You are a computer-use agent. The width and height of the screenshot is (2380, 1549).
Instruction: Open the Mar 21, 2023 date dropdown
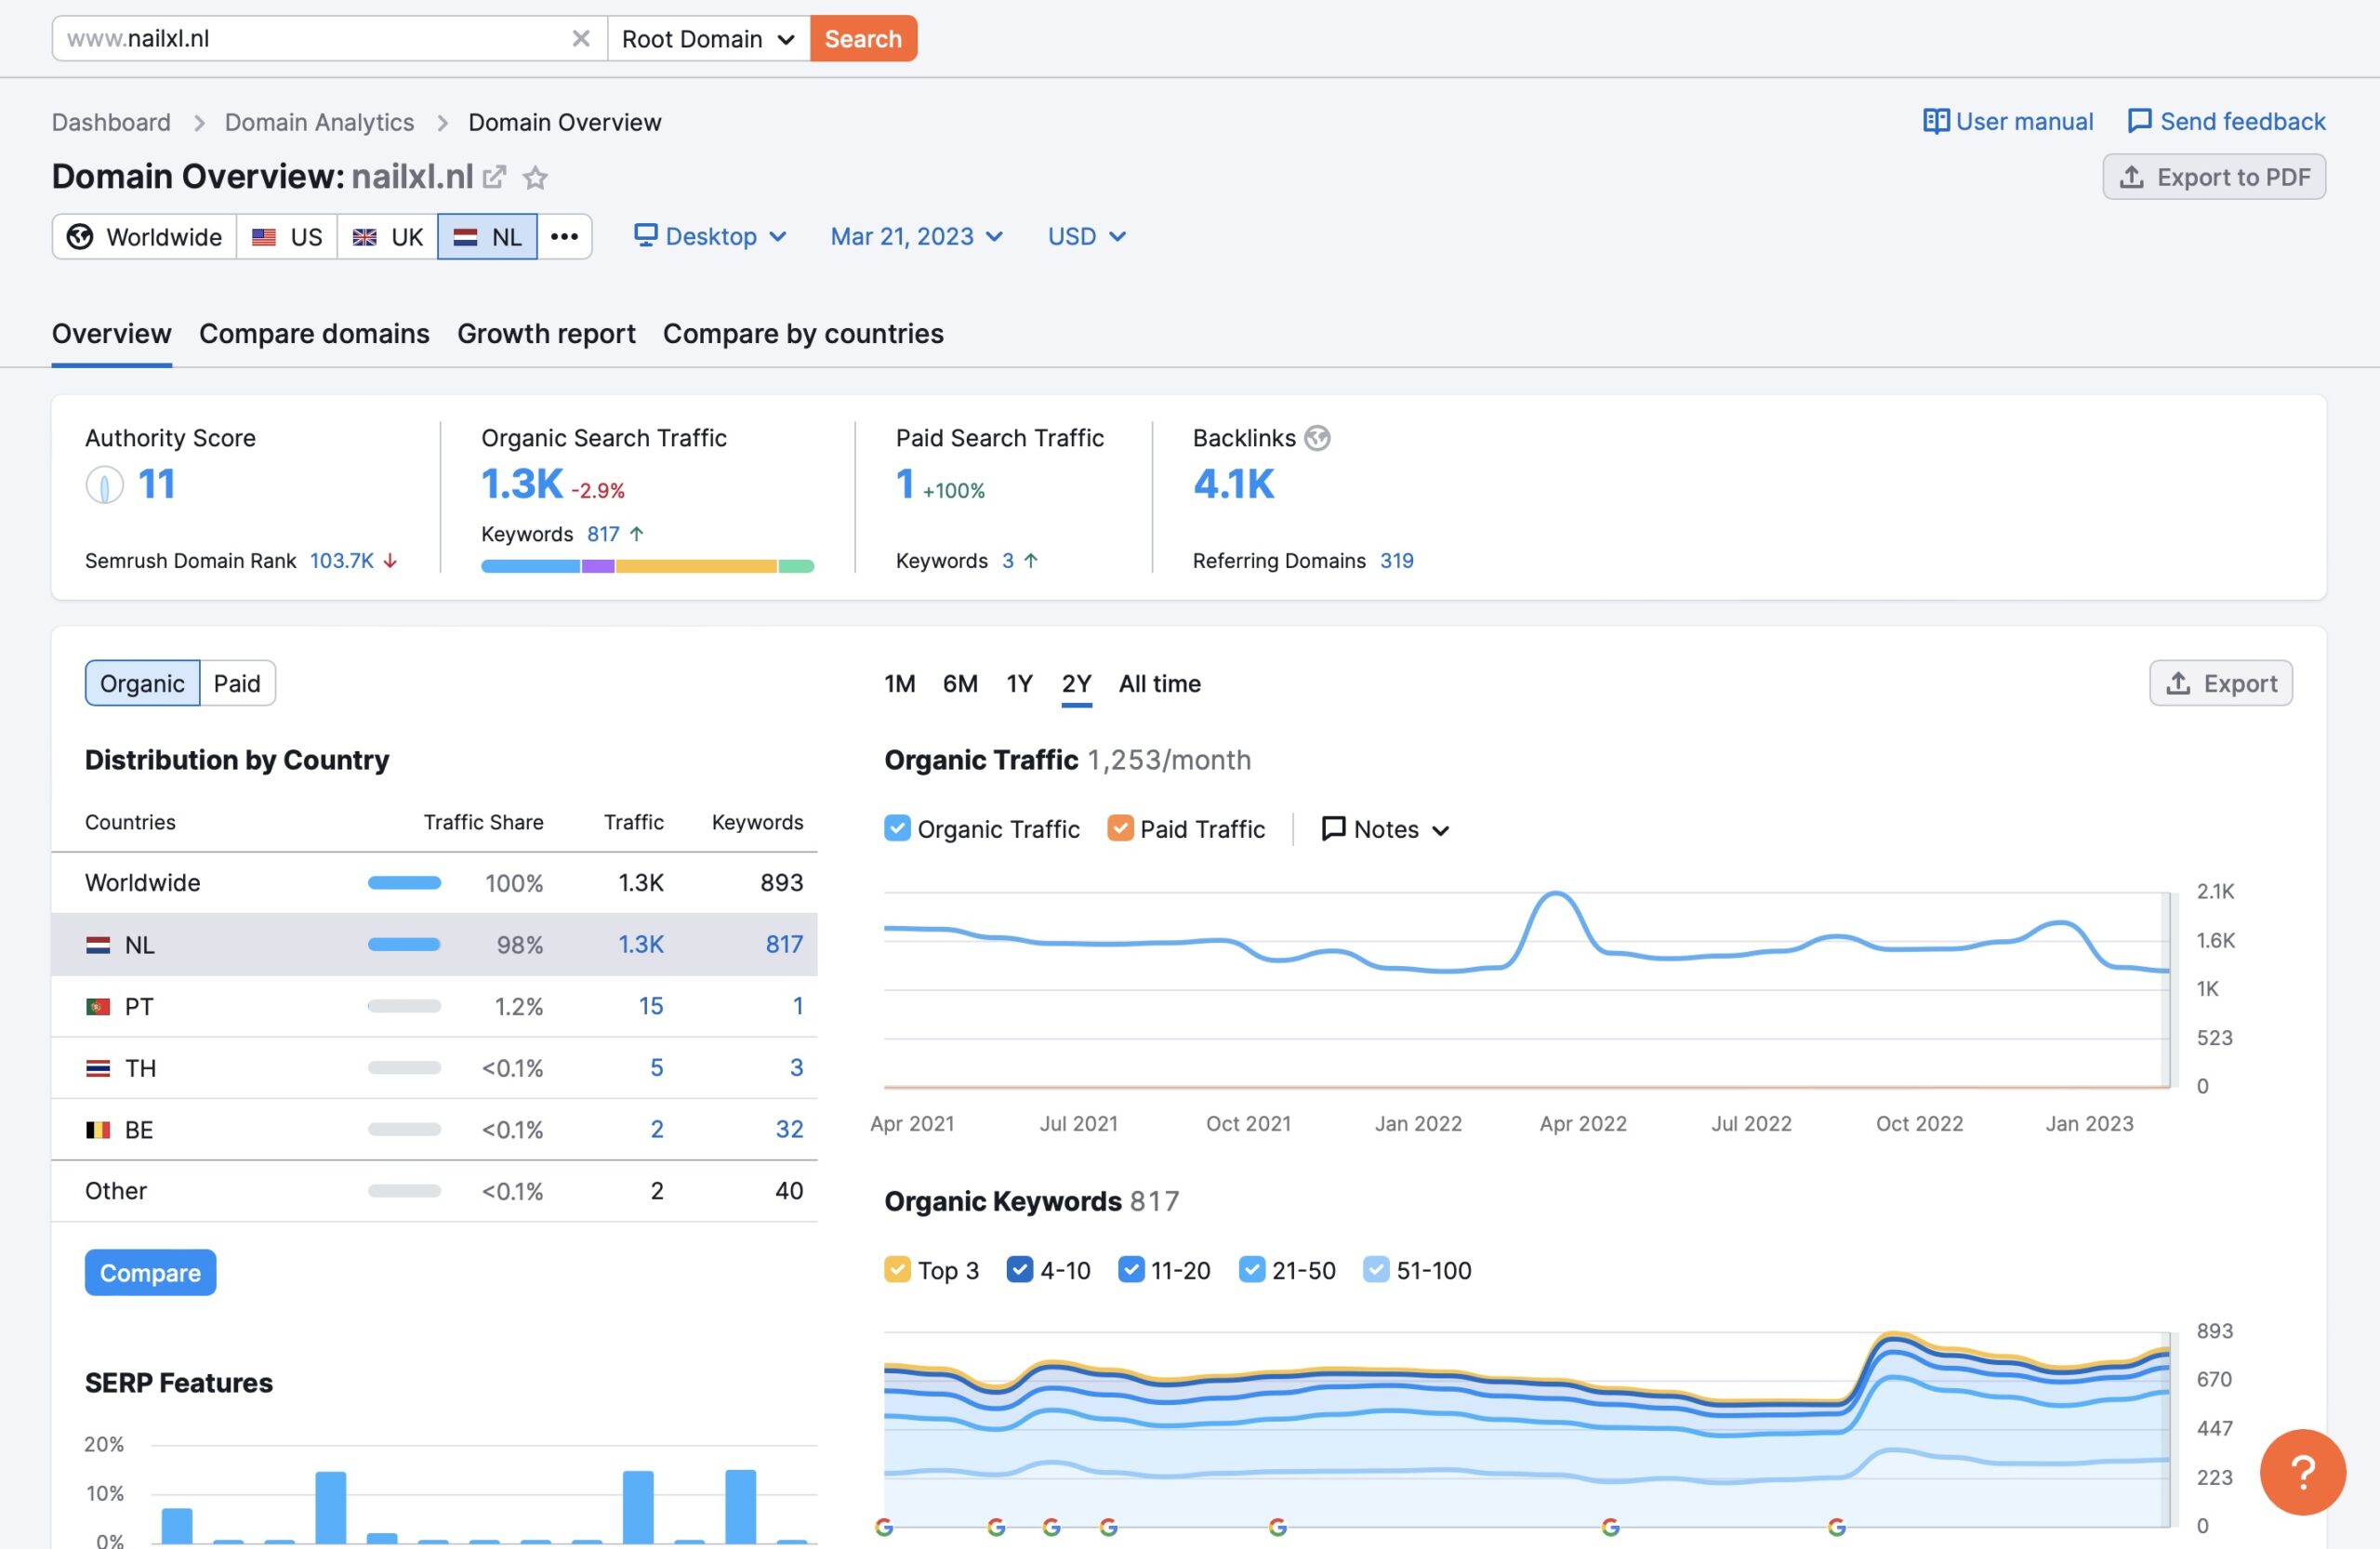click(916, 237)
